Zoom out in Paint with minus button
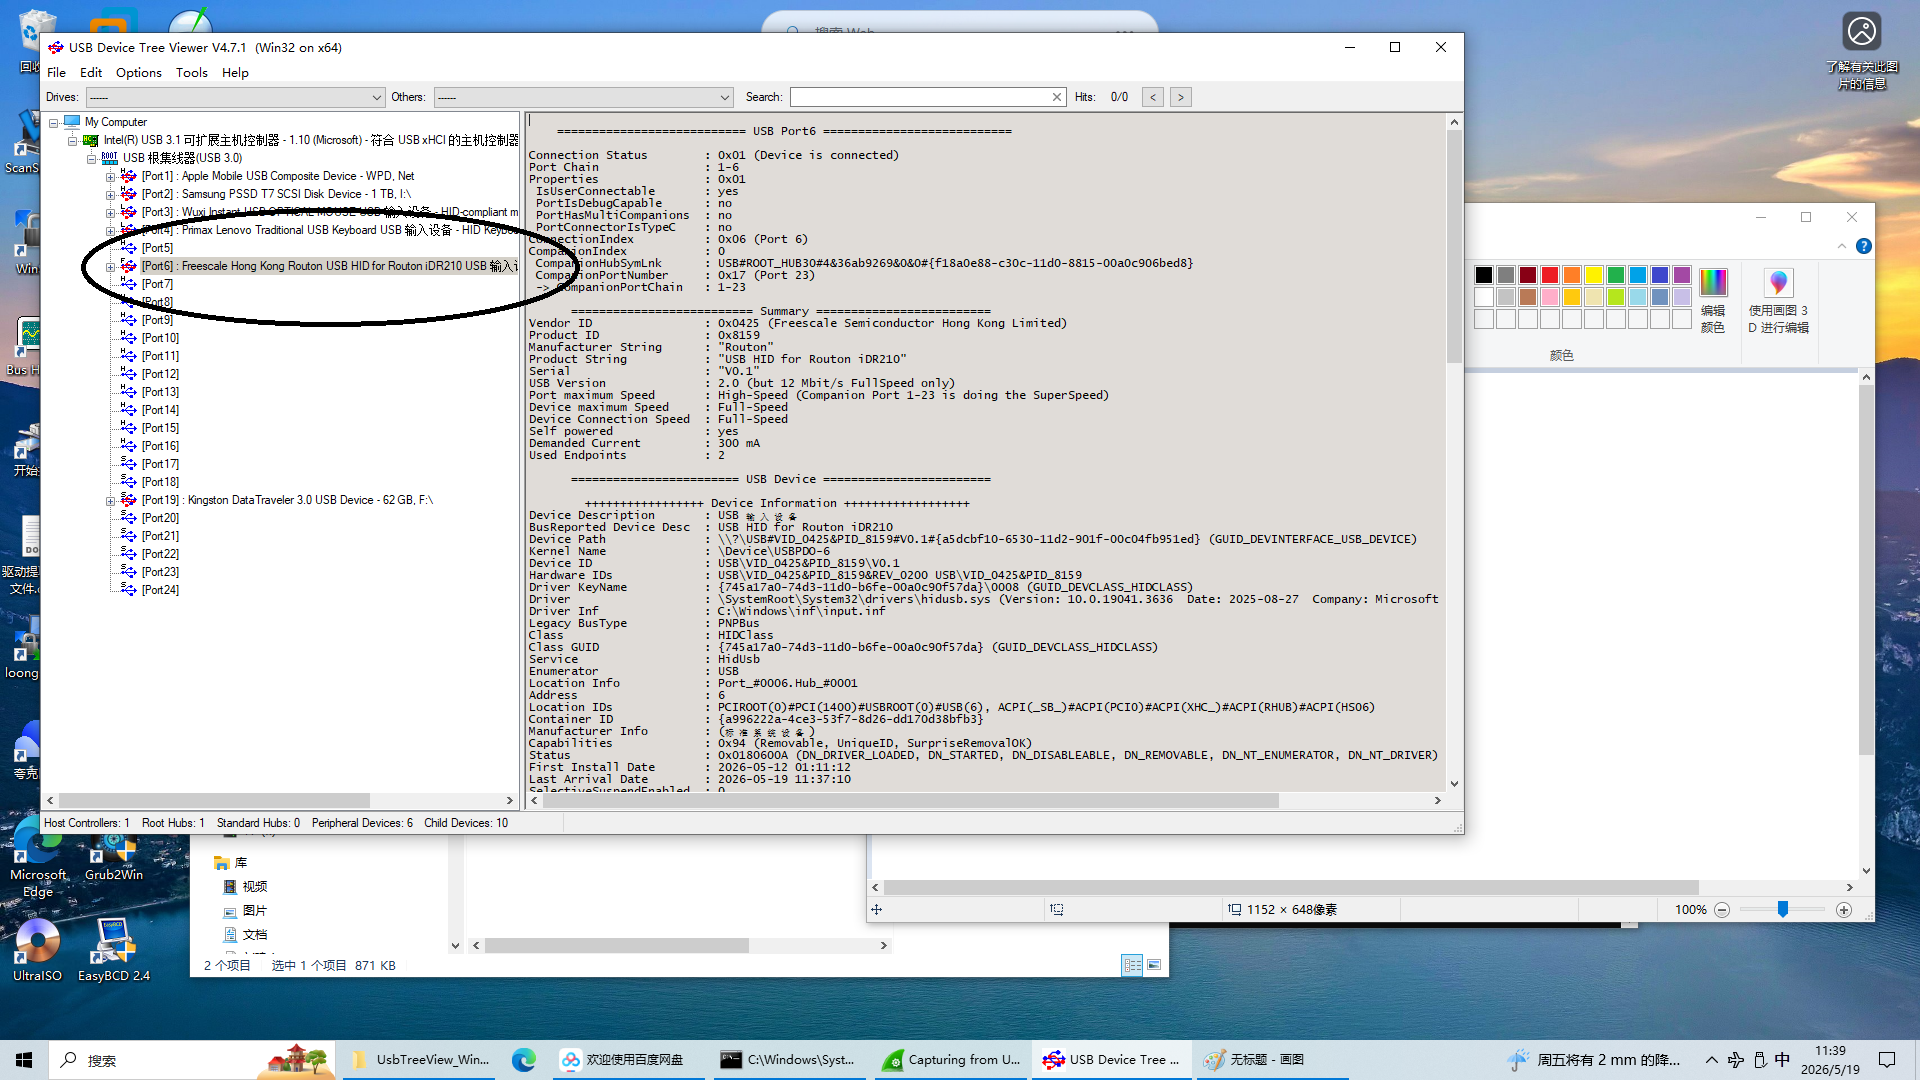This screenshot has width=1920, height=1080. point(1722,910)
